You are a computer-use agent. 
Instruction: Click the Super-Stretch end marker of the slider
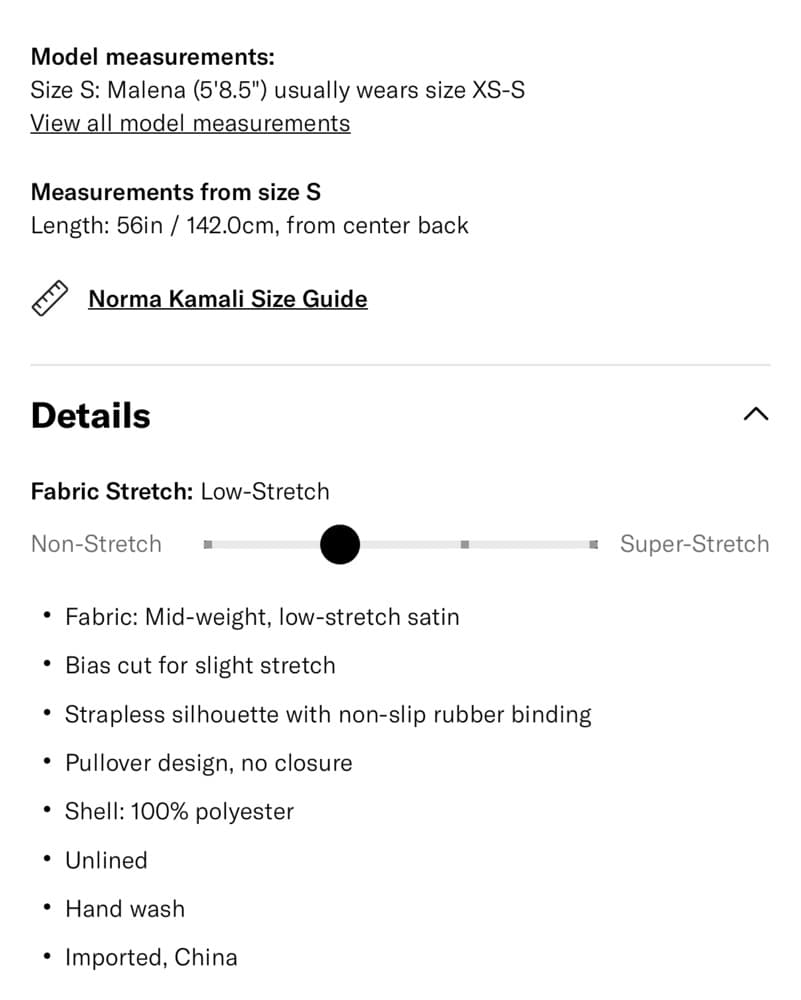pos(594,545)
